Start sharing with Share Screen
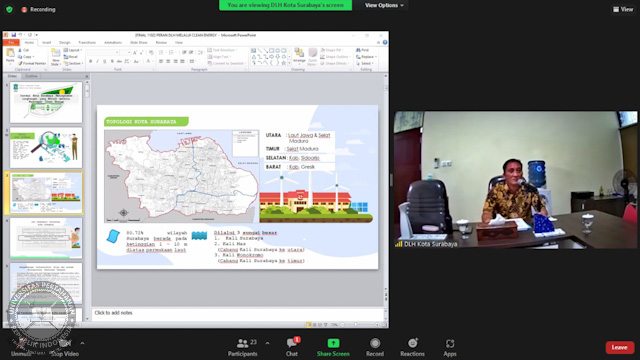This screenshot has height=360, width=640. pyautogui.click(x=333, y=347)
